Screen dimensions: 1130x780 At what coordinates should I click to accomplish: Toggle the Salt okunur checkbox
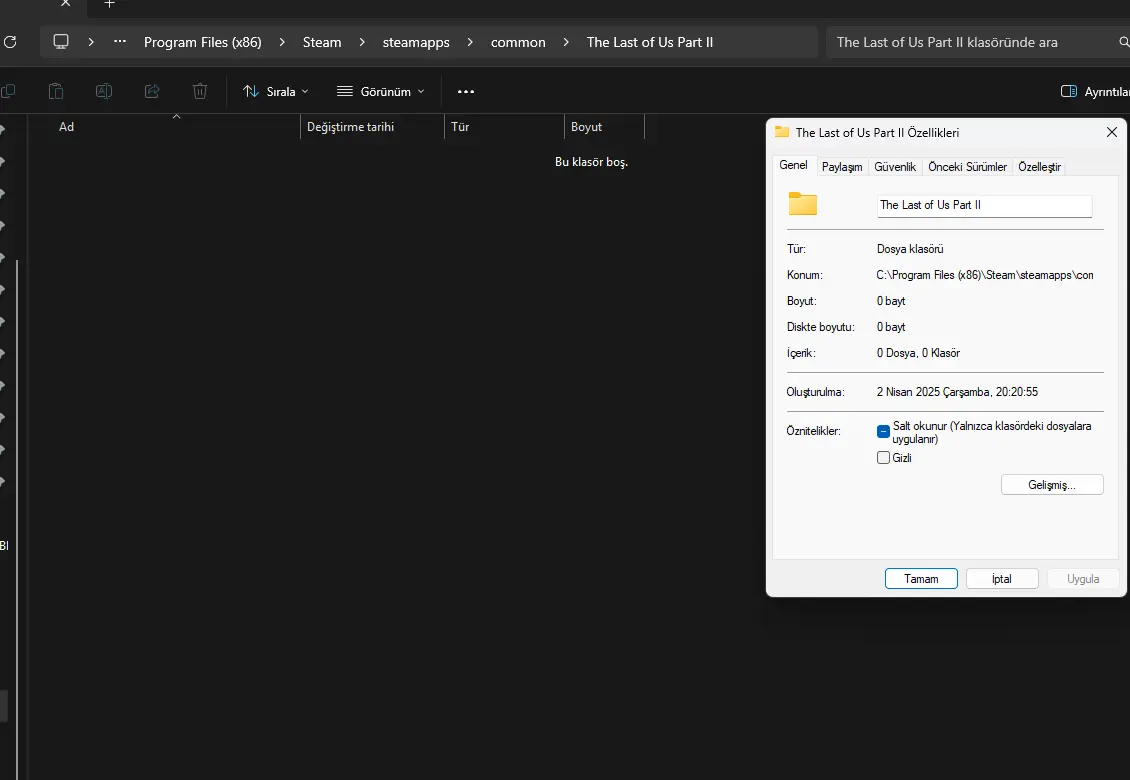(884, 432)
